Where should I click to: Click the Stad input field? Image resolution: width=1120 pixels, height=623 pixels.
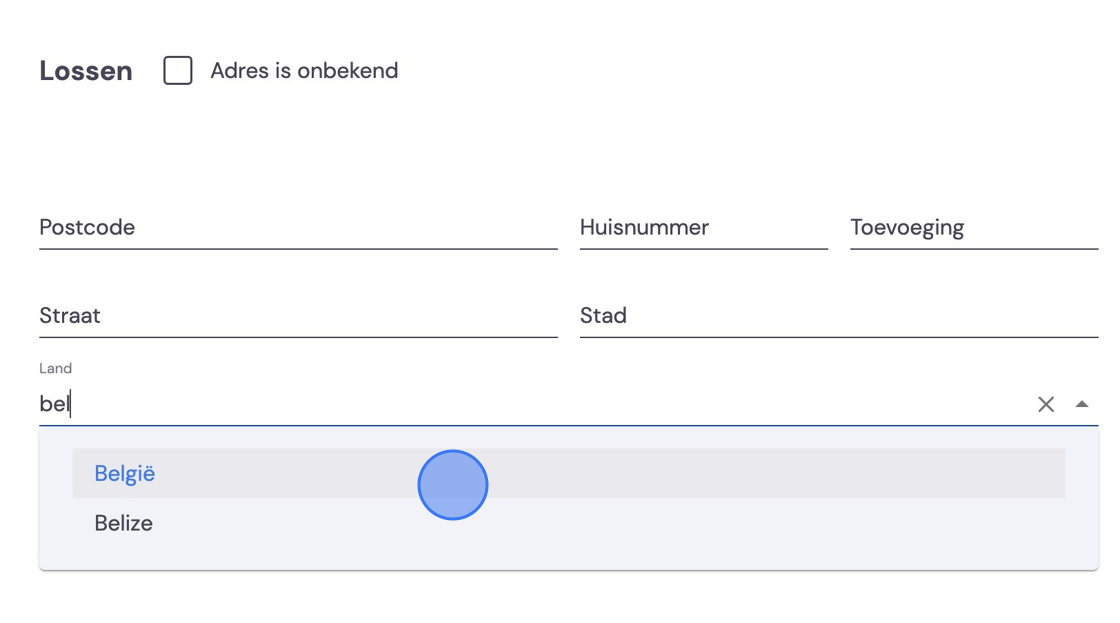pyautogui.click(x=839, y=316)
